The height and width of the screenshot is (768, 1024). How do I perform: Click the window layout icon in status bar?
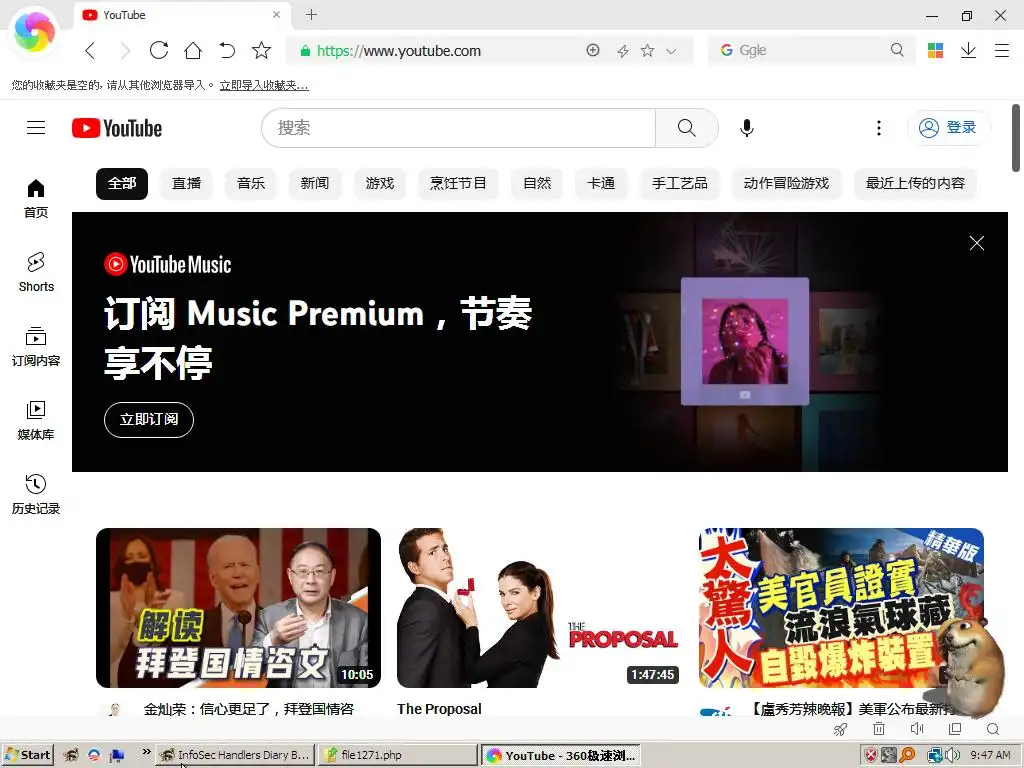(955, 729)
